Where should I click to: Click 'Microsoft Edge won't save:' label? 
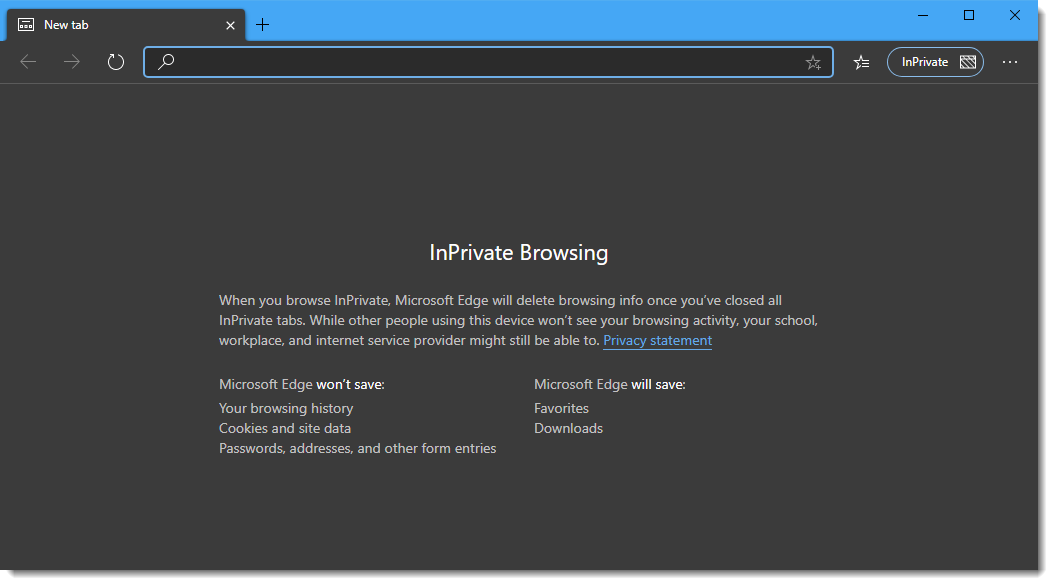tap(302, 385)
